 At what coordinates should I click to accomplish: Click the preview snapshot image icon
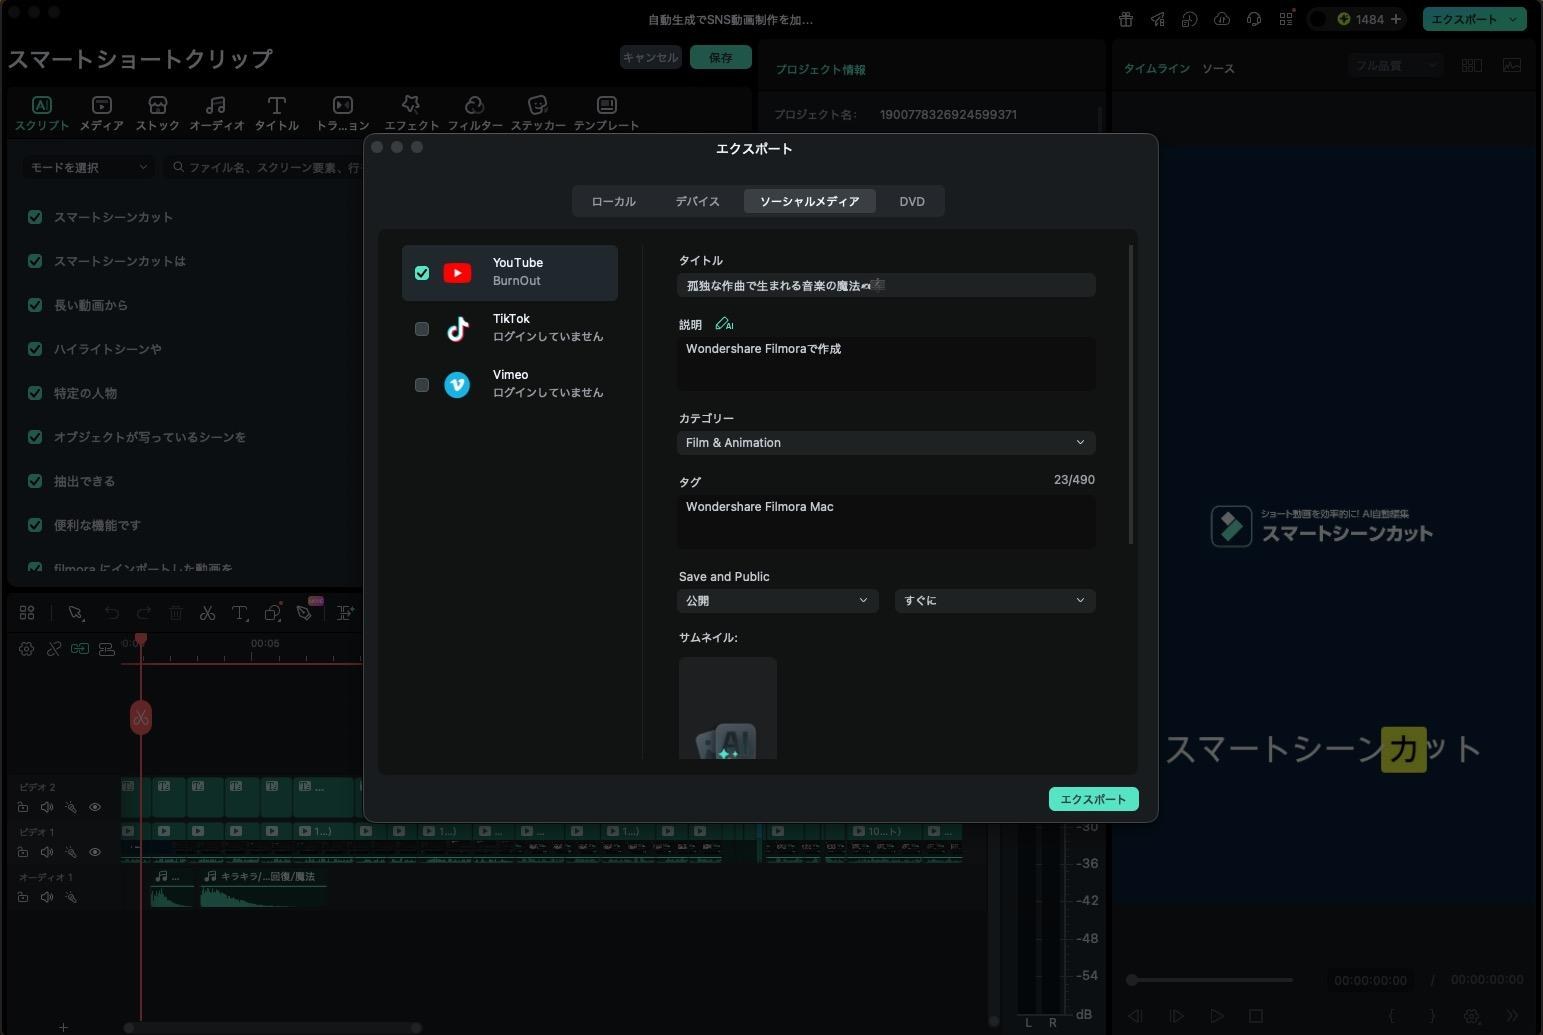tap(1512, 65)
